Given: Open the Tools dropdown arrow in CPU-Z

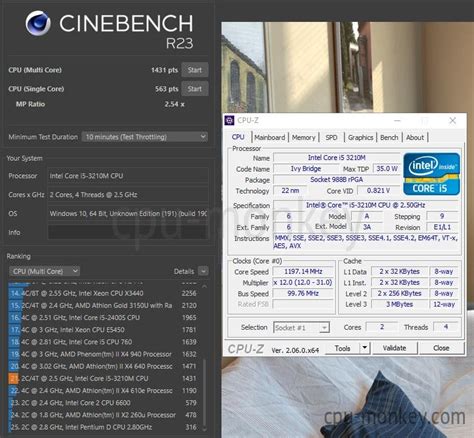Looking at the screenshot, I should (365, 348).
